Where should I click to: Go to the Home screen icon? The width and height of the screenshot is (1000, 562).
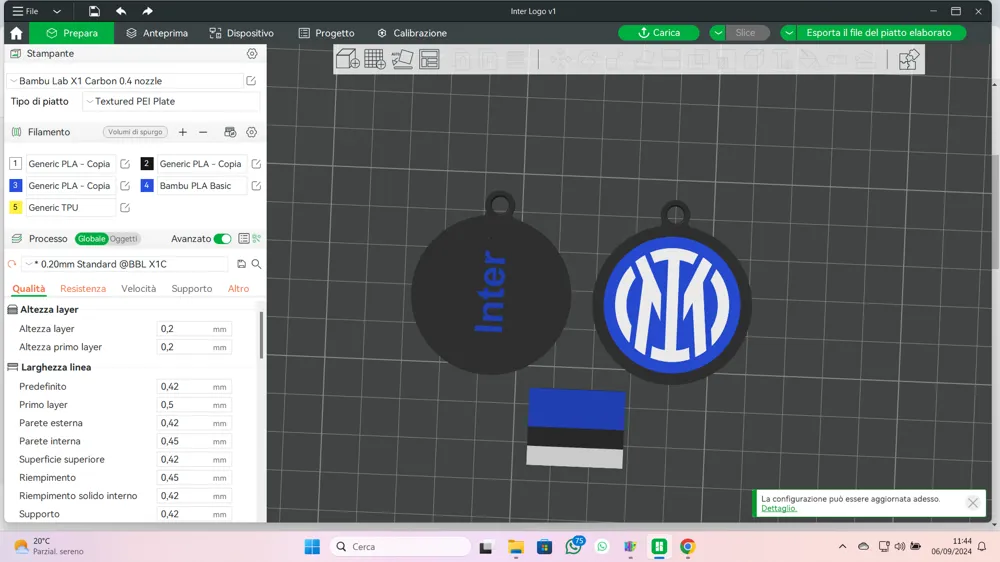pos(17,33)
